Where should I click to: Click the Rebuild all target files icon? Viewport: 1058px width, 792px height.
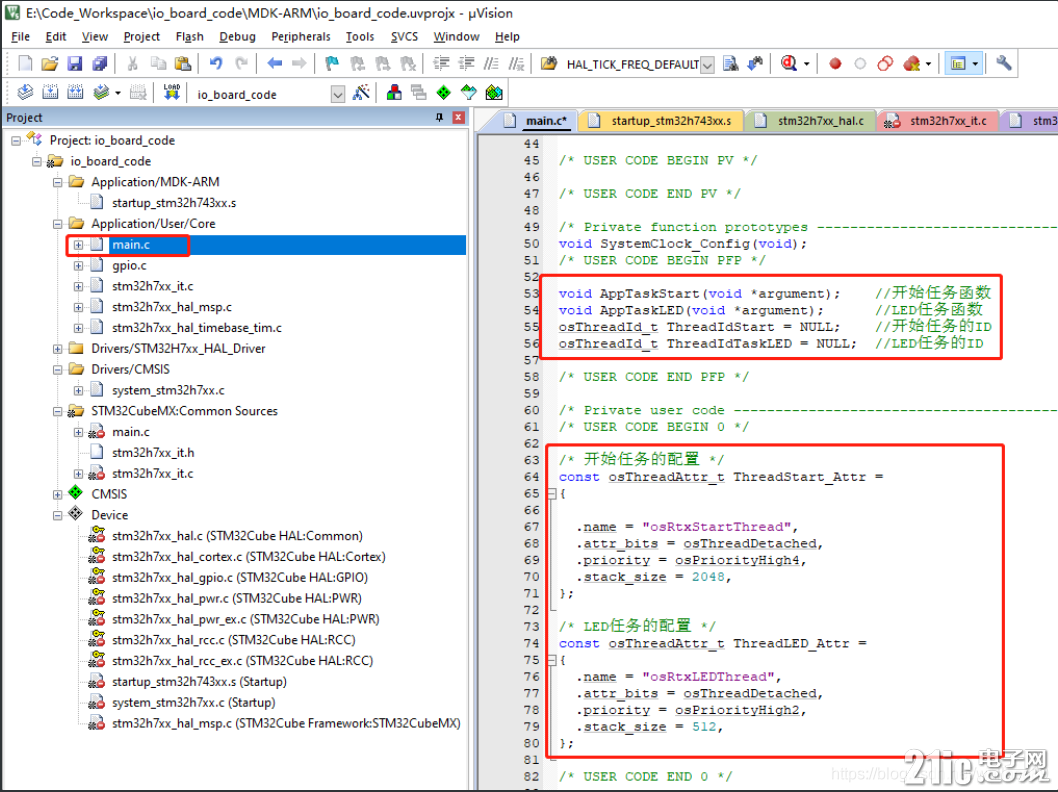(75, 92)
